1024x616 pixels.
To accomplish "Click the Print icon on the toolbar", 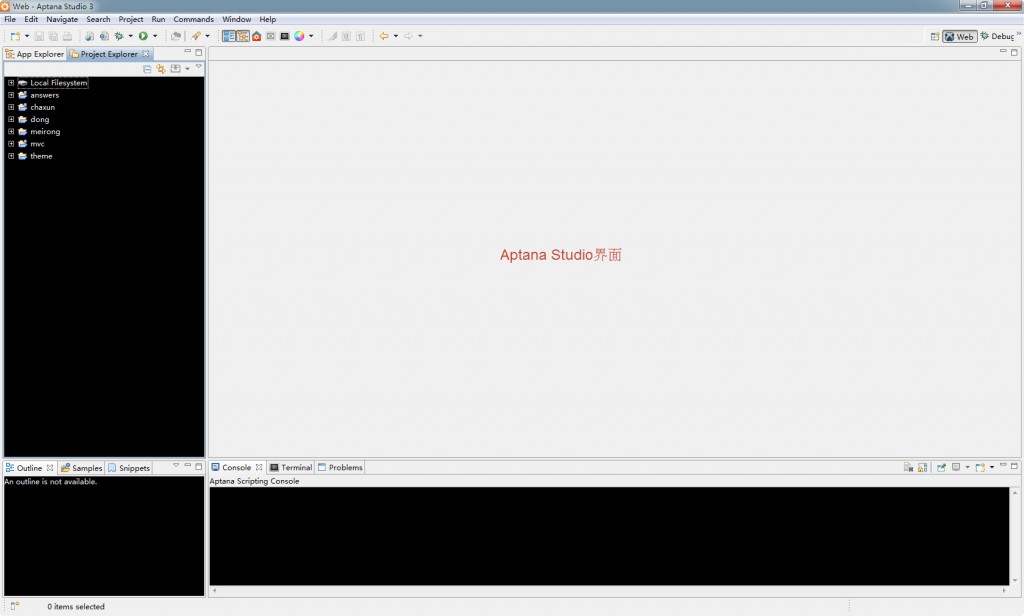I will coord(67,36).
